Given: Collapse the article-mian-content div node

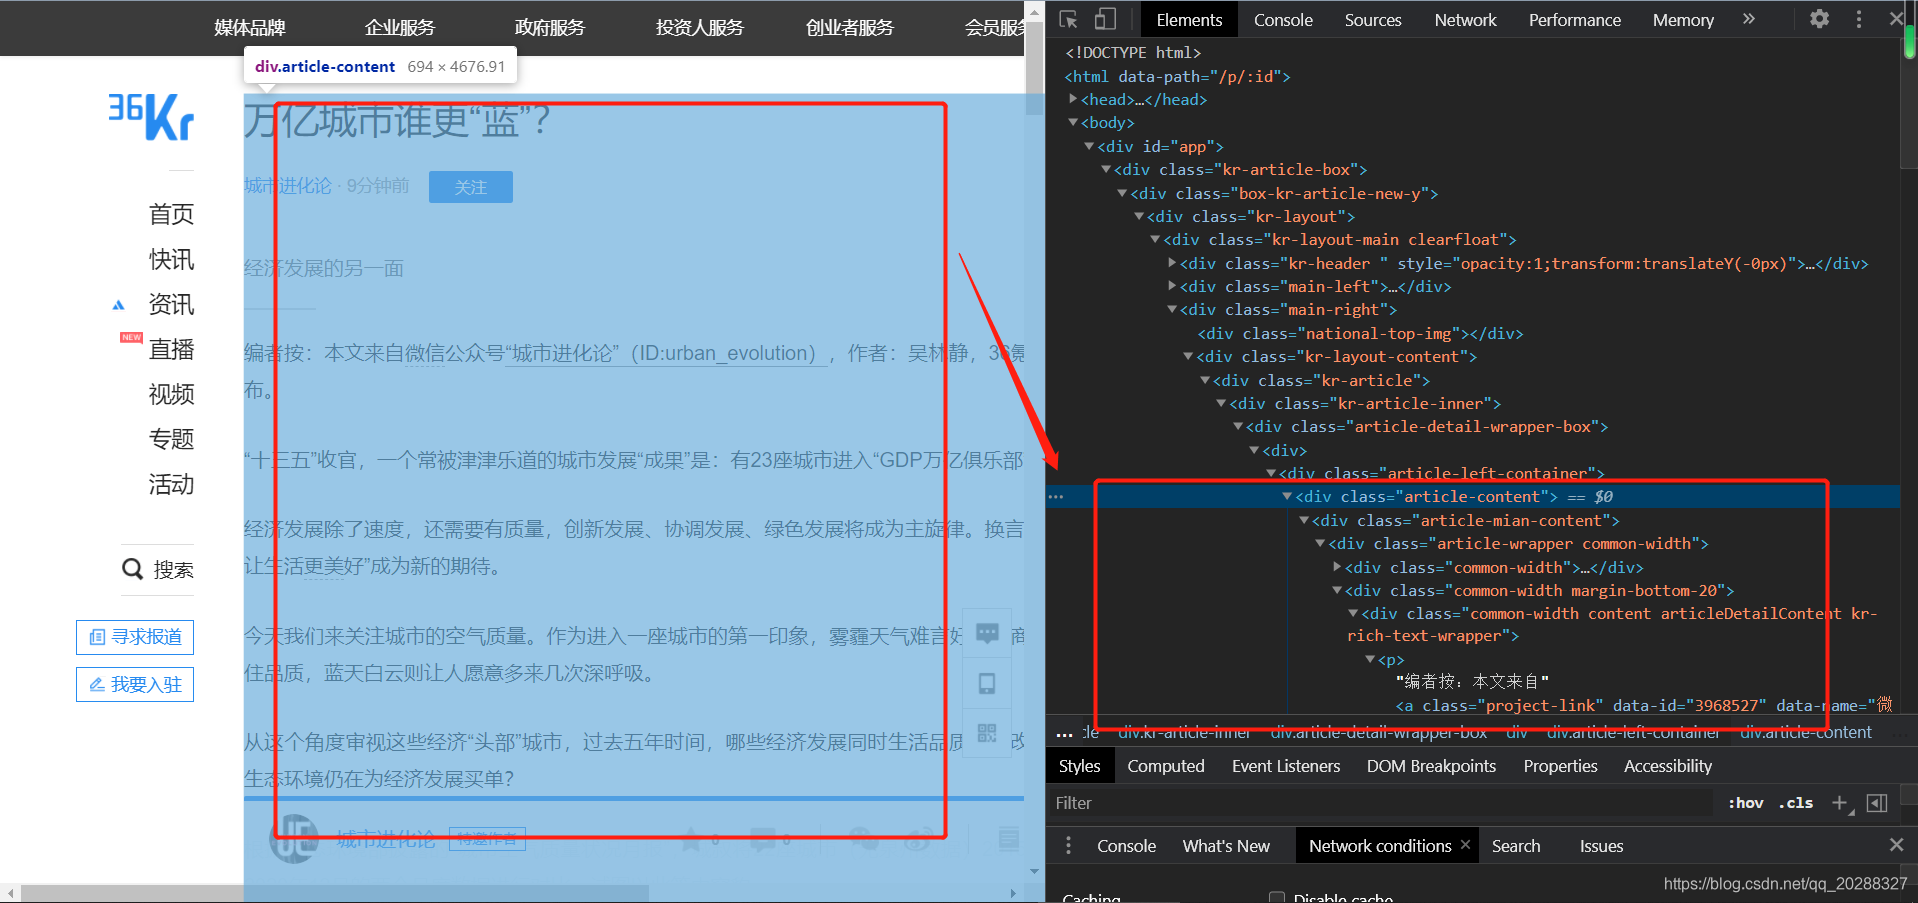Looking at the screenshot, I should (1304, 520).
